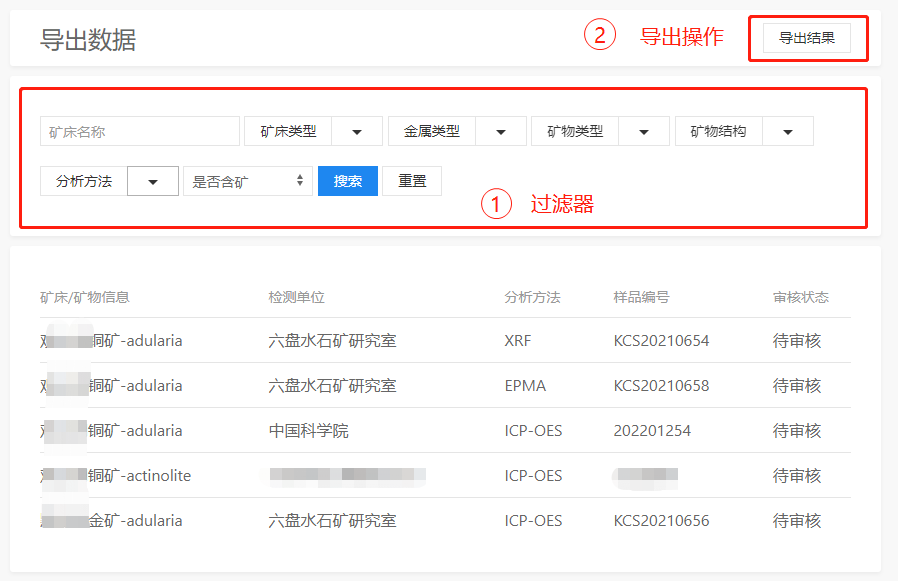The image size is (898, 581).
Task: Click the 矿物类型 filter button
Action: point(575,131)
